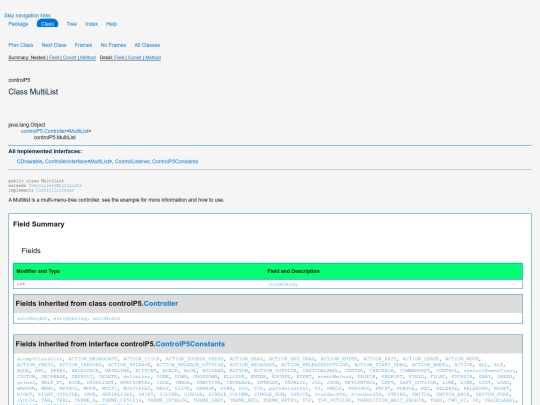Screen dimensions: 540x405
Task: Click the Modifier and Type column header
Action: tap(38, 271)
